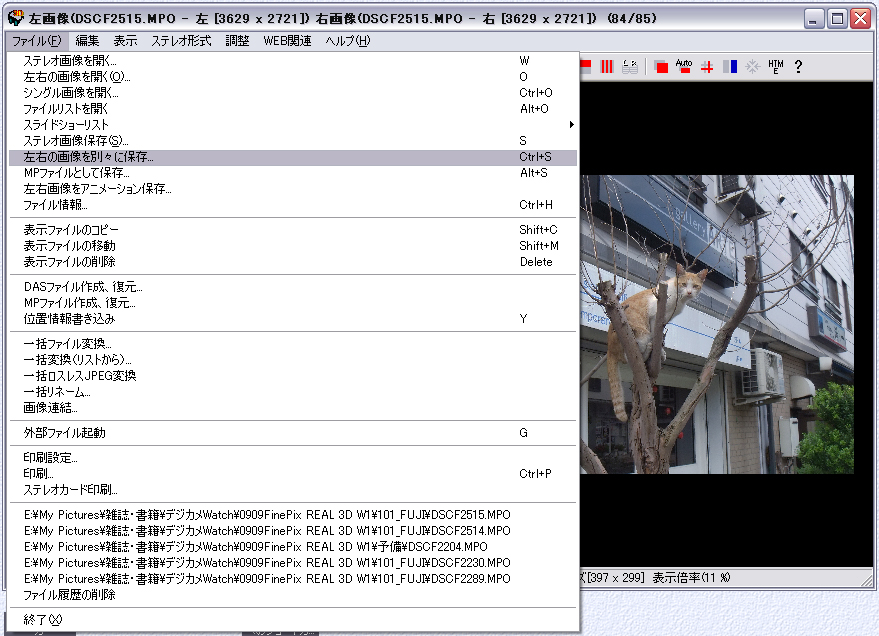Click the HTML output toolbar icon
879x636 pixels.
775,65
